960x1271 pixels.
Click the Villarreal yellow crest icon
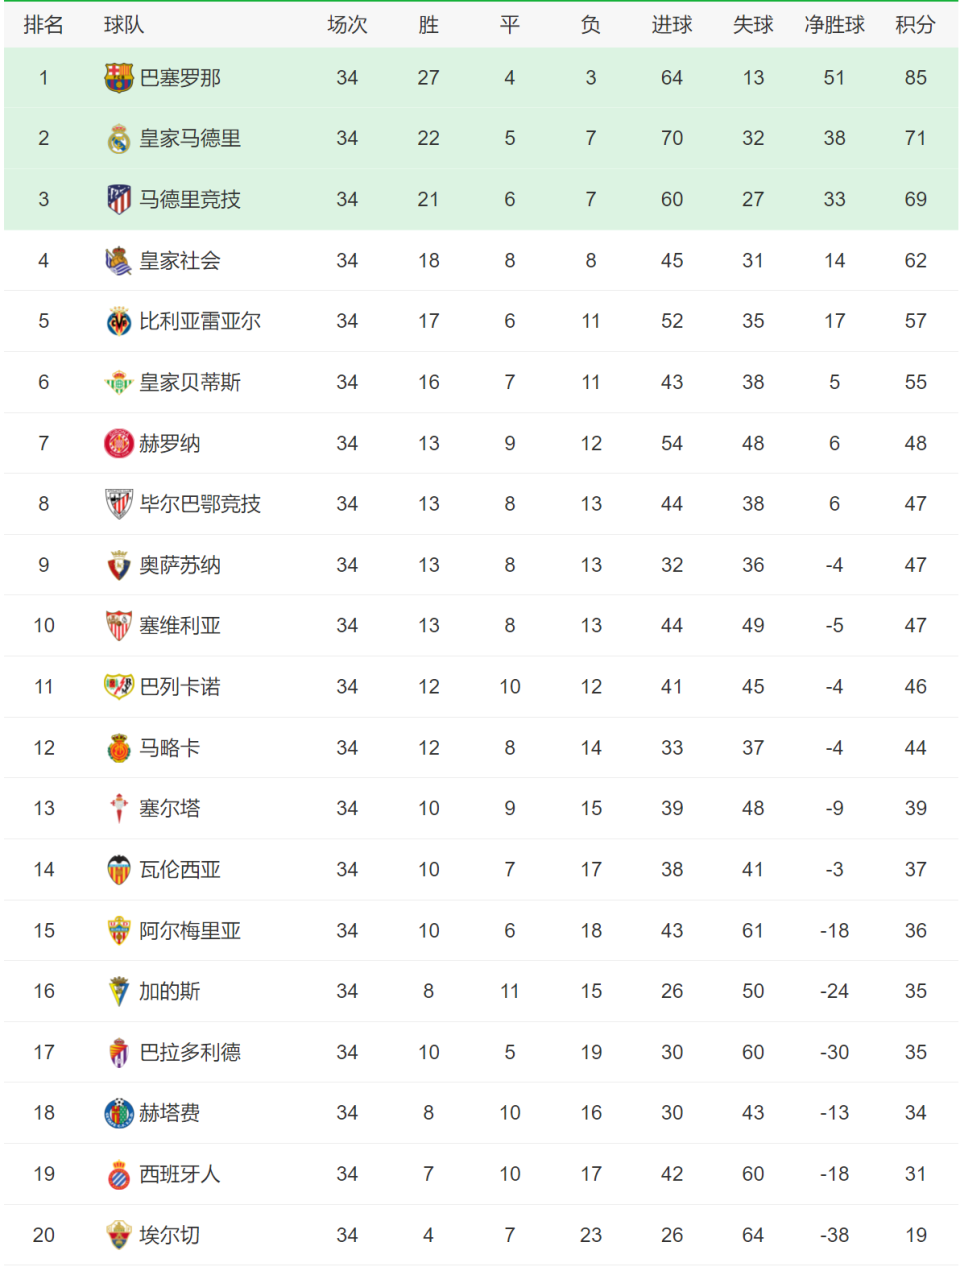point(119,322)
